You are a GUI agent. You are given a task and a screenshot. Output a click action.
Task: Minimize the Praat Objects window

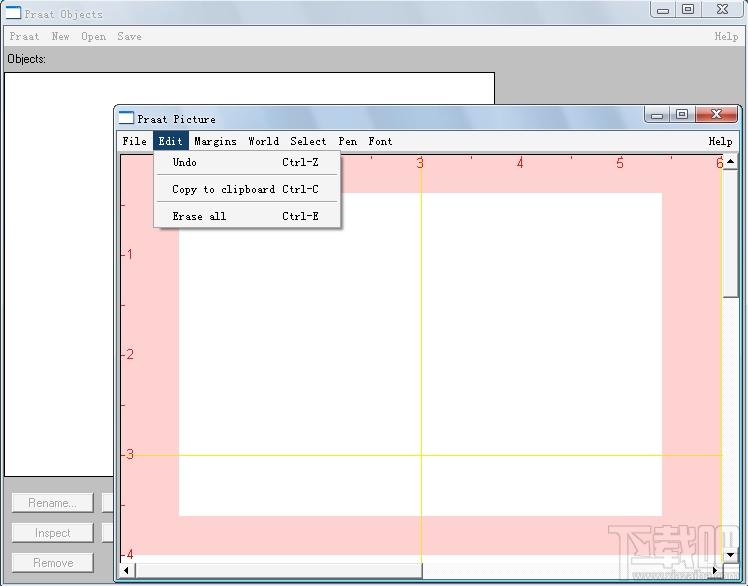click(x=663, y=10)
